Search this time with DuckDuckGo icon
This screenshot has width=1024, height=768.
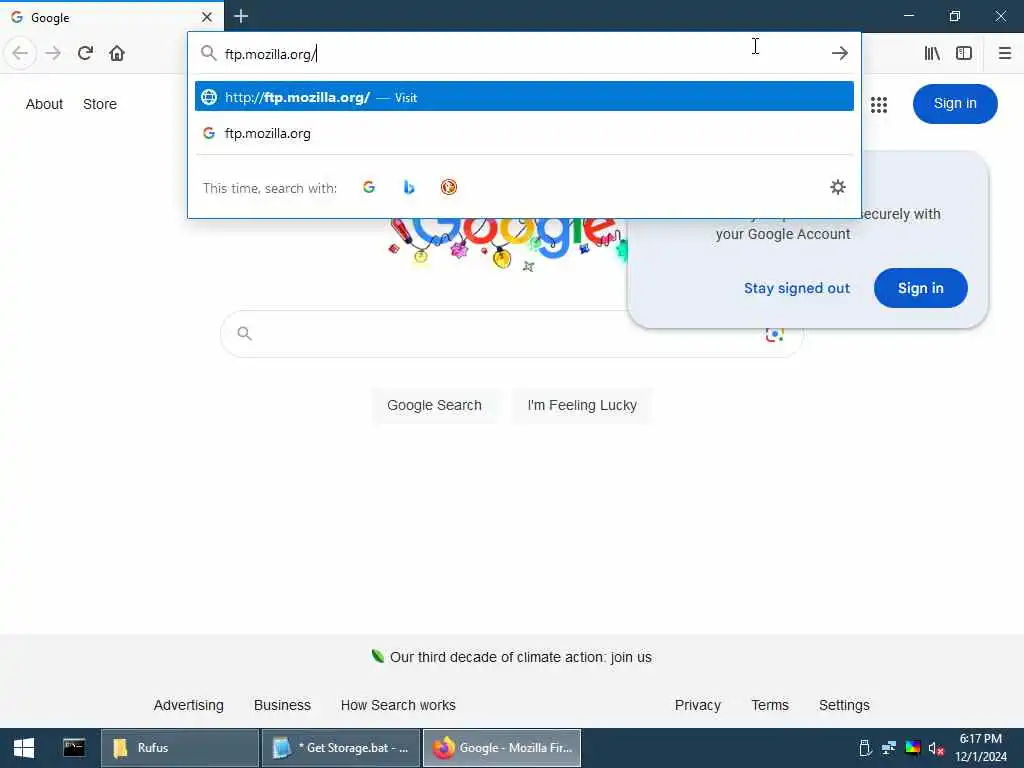click(x=449, y=187)
